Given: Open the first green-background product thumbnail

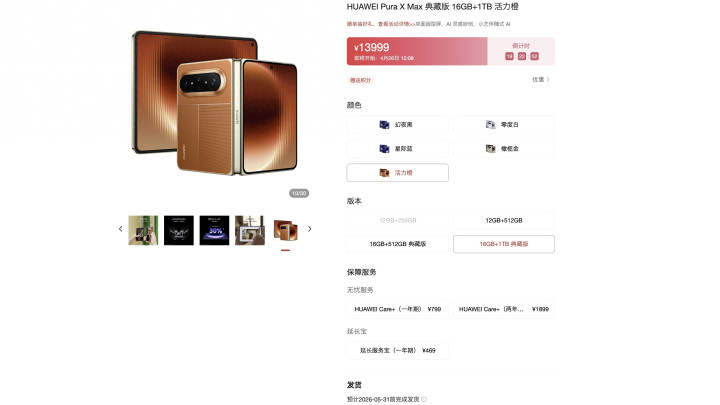Looking at the screenshot, I should click(x=143, y=230).
